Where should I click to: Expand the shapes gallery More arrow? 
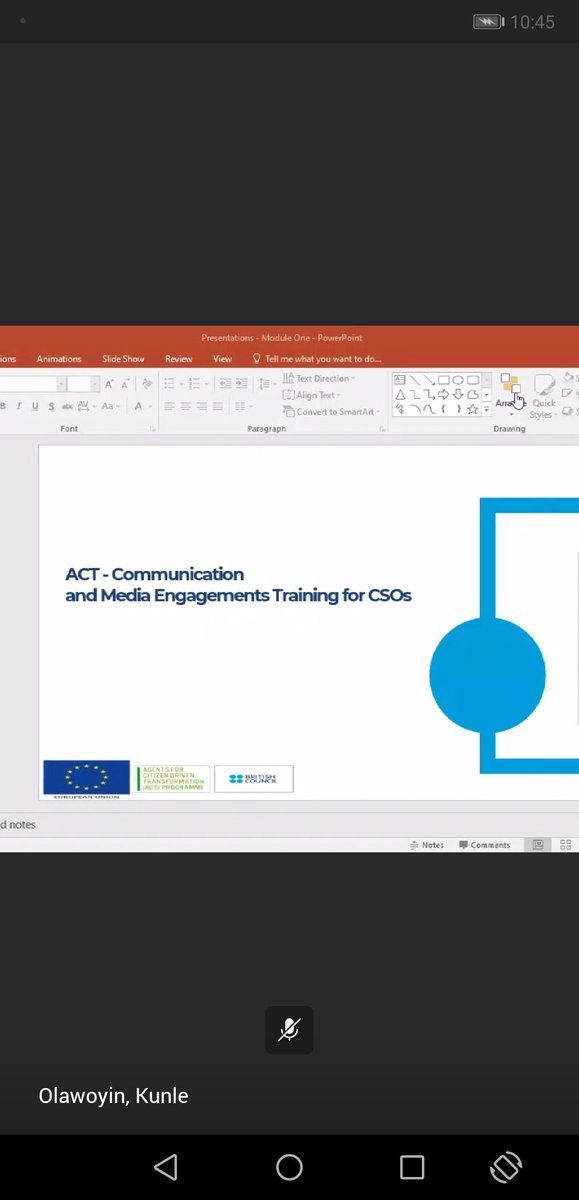pos(487,409)
